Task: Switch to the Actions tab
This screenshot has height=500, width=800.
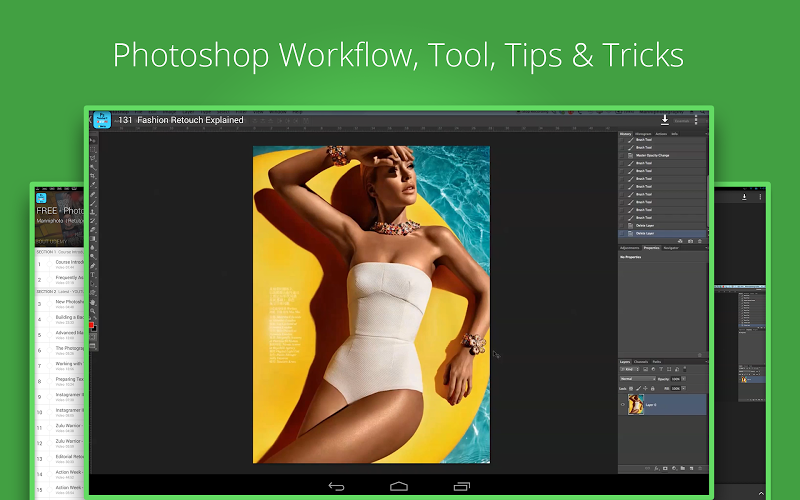Action: pos(661,134)
